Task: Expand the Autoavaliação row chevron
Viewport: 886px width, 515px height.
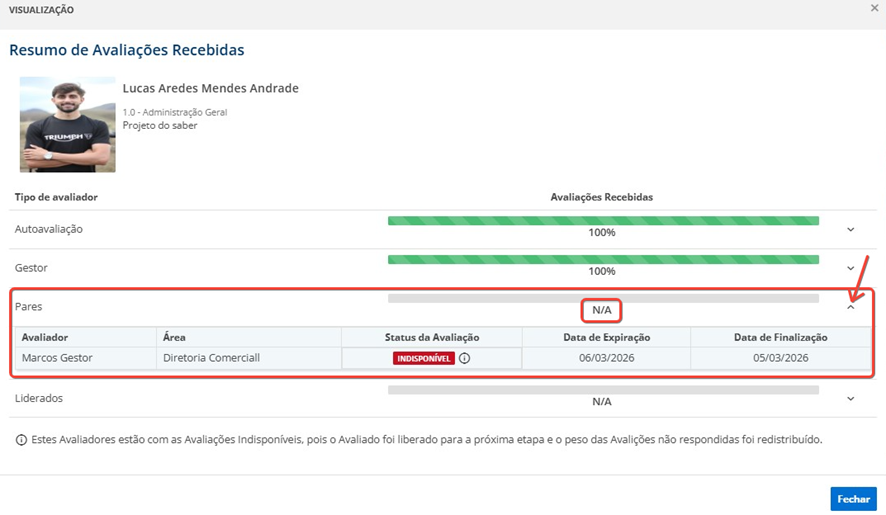Action: 851,230
